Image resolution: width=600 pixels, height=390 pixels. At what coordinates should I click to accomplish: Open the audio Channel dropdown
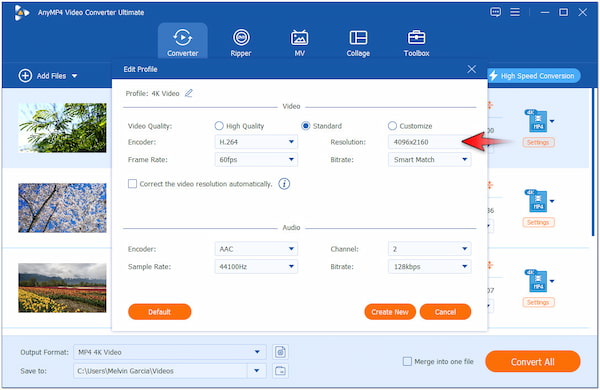pyautogui.click(x=429, y=249)
